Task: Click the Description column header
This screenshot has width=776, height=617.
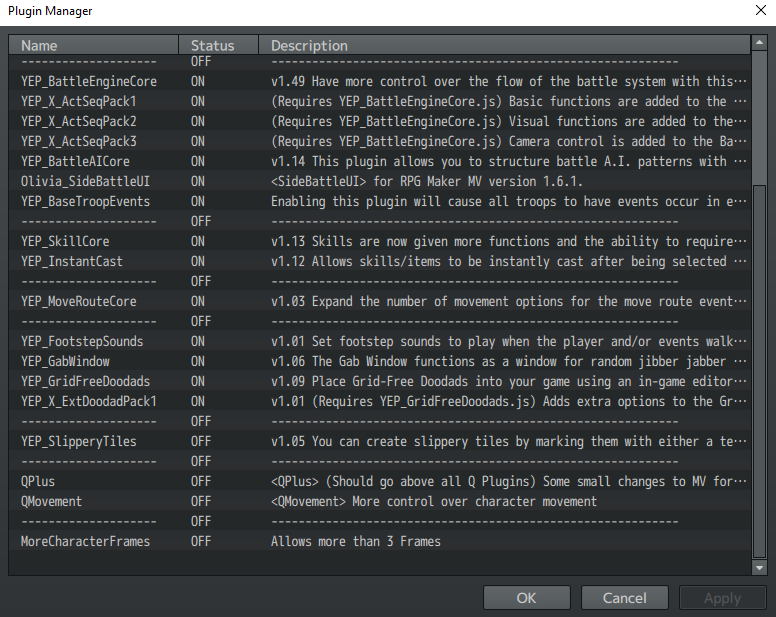Action: [x=504, y=45]
